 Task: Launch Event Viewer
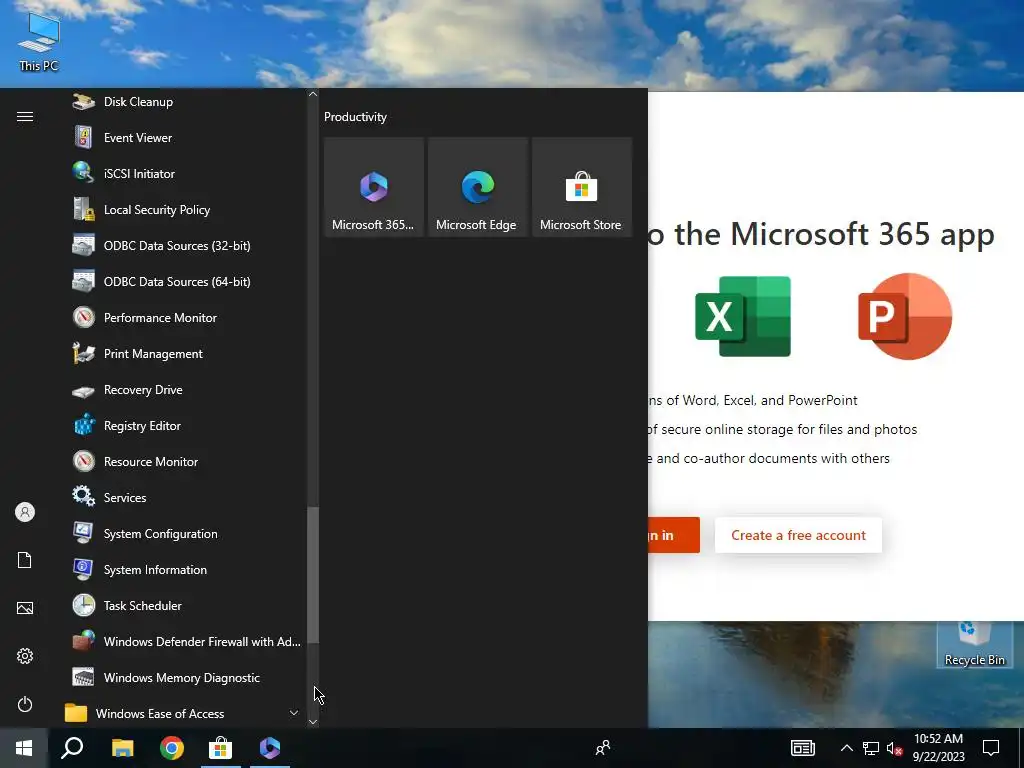[x=183, y=138]
